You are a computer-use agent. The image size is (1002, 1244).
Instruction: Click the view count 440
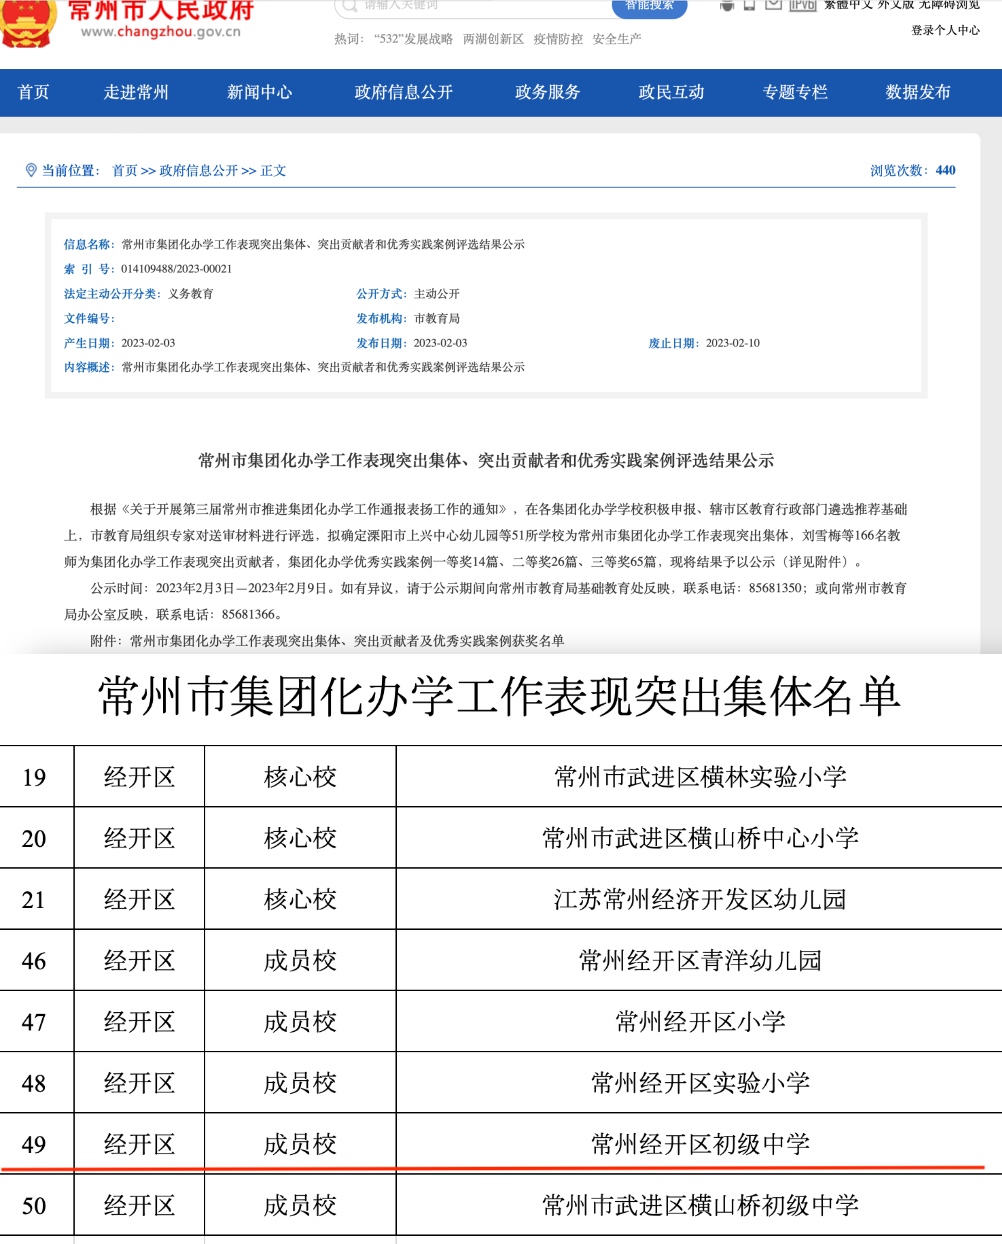click(945, 170)
